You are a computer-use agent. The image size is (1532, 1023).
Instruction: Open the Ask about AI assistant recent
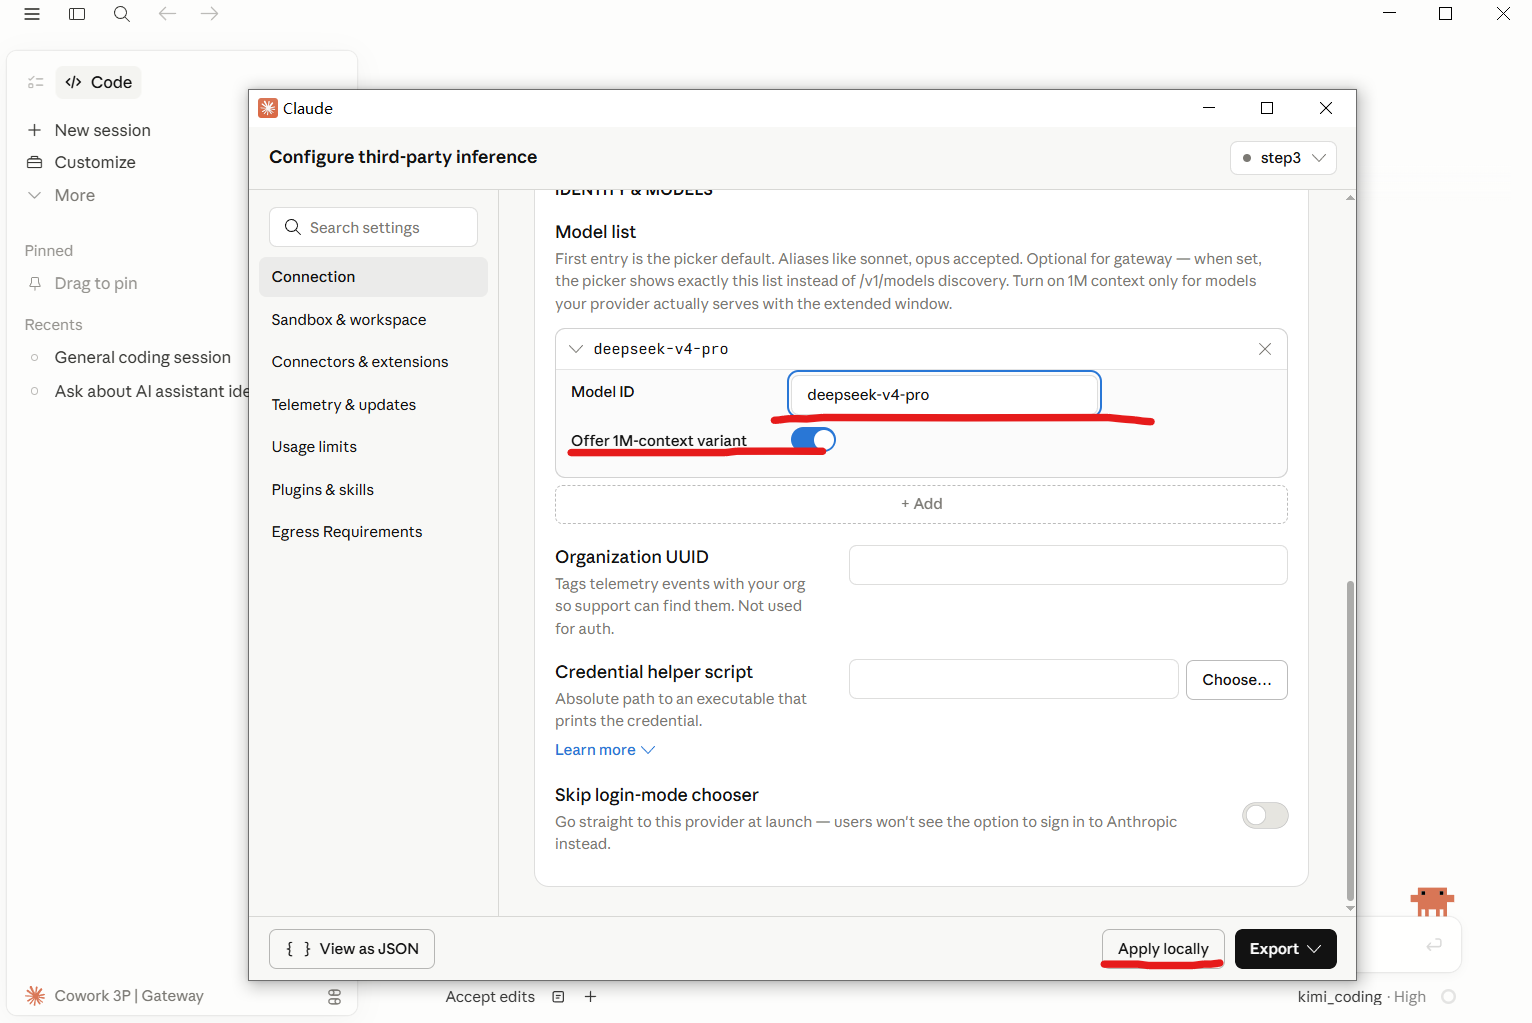pyautogui.click(x=150, y=391)
